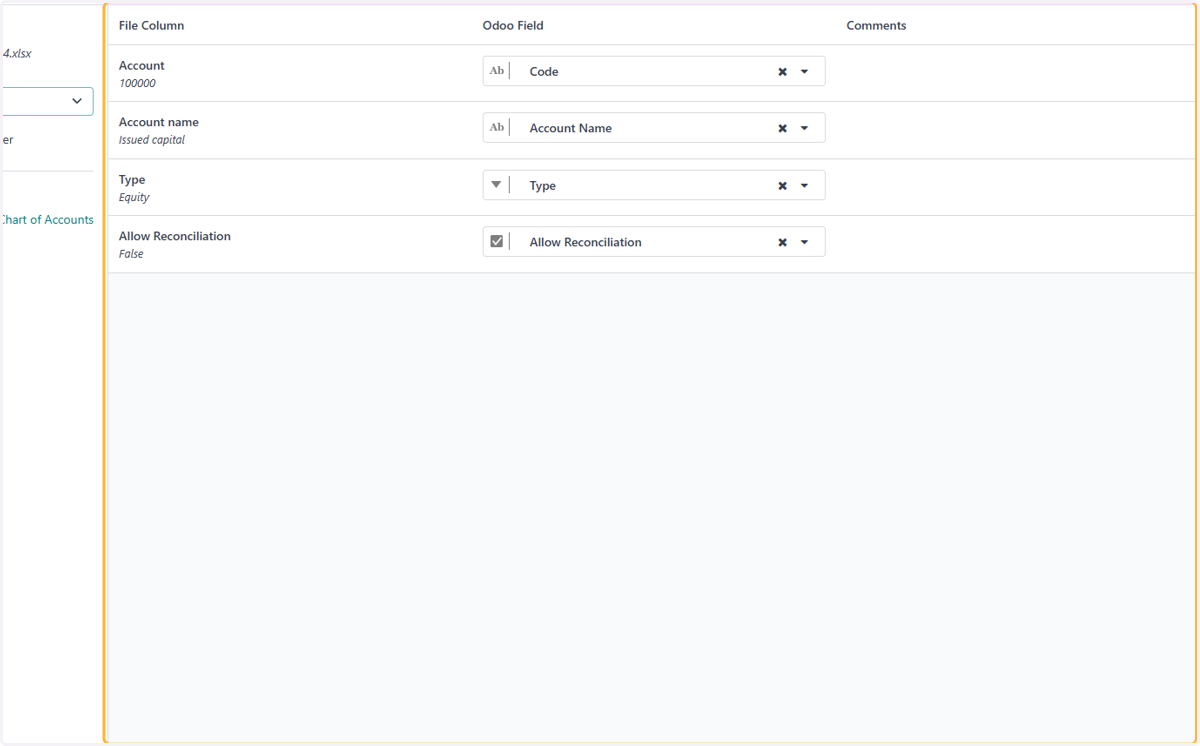Expand the Type field dropdown arrow

pos(804,186)
